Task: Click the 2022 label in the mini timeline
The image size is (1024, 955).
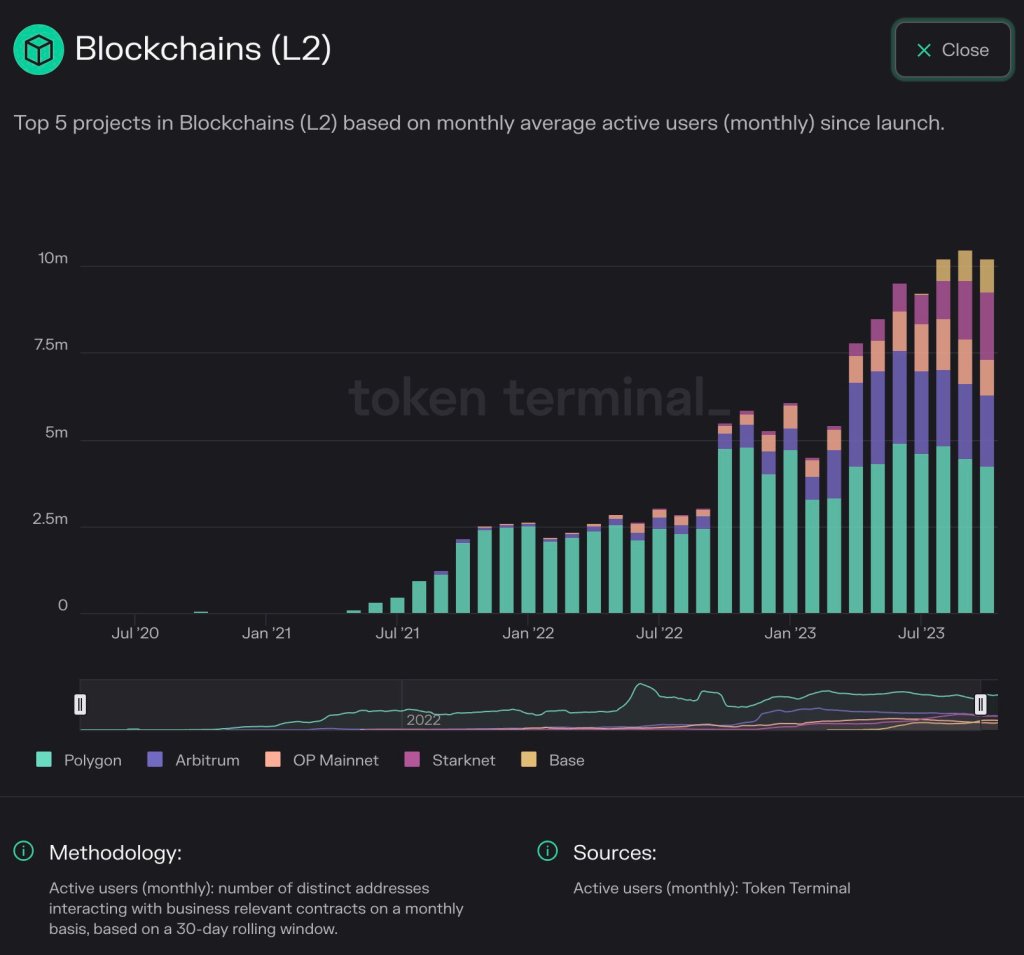Action: [x=424, y=720]
